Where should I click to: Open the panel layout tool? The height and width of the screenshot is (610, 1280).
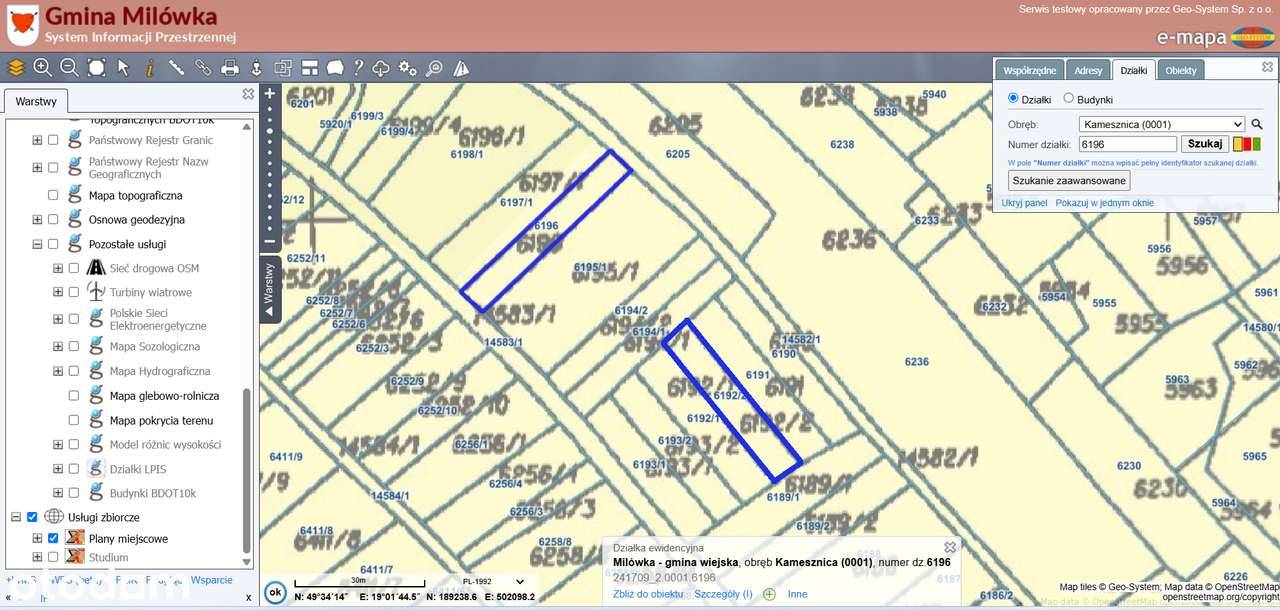click(x=309, y=68)
